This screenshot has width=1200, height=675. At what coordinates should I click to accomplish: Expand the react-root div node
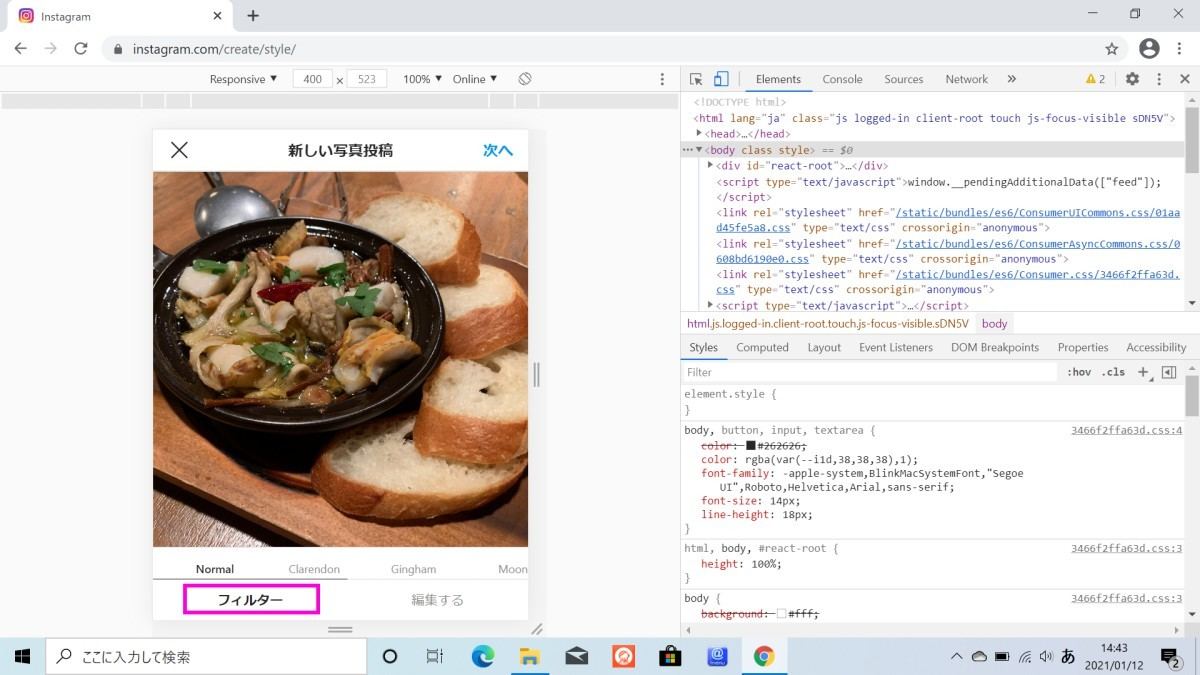coord(710,165)
